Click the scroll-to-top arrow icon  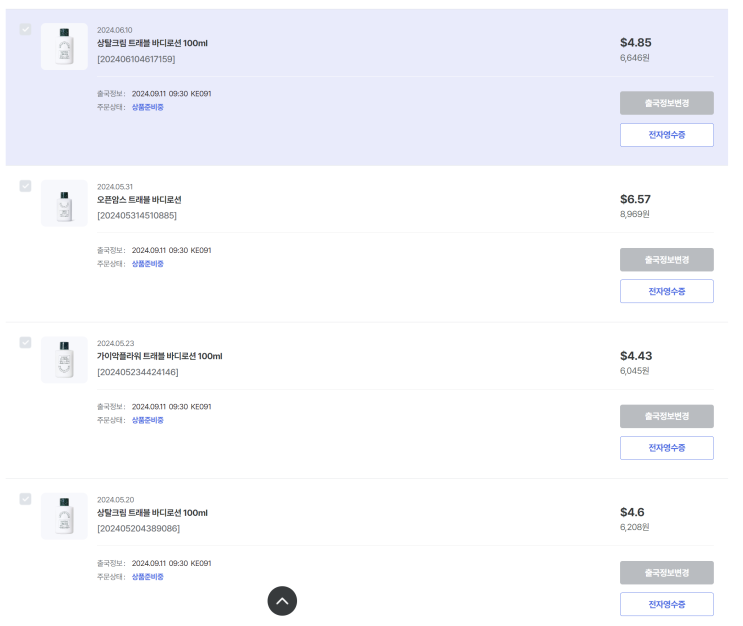[282, 601]
